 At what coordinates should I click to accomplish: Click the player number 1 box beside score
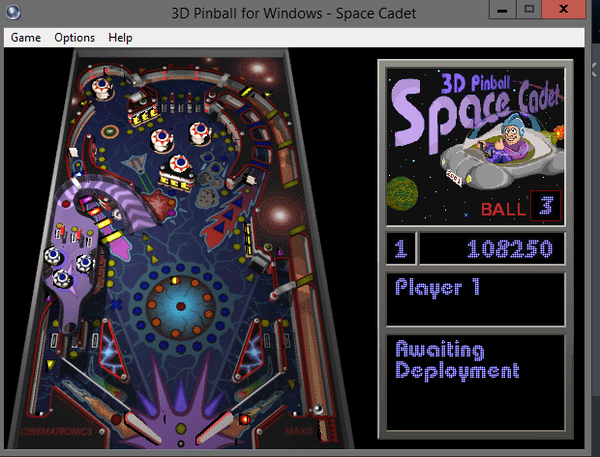pyautogui.click(x=400, y=249)
